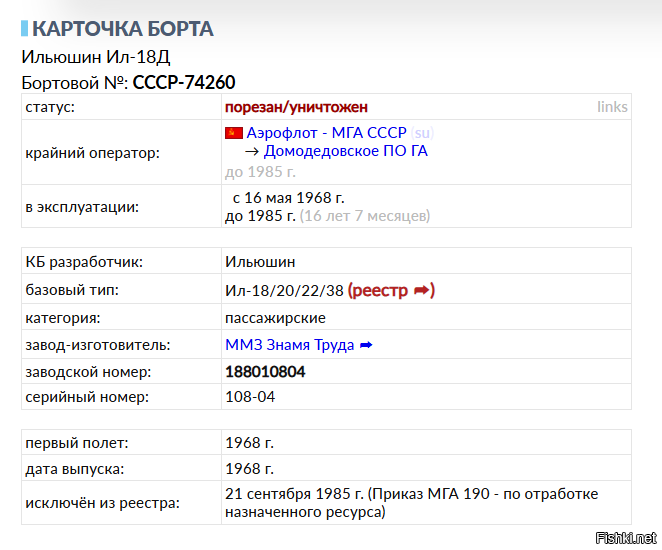This screenshot has width=662, height=550.
Task: Select the developer value Ильюшин
Action: [x=260, y=262]
